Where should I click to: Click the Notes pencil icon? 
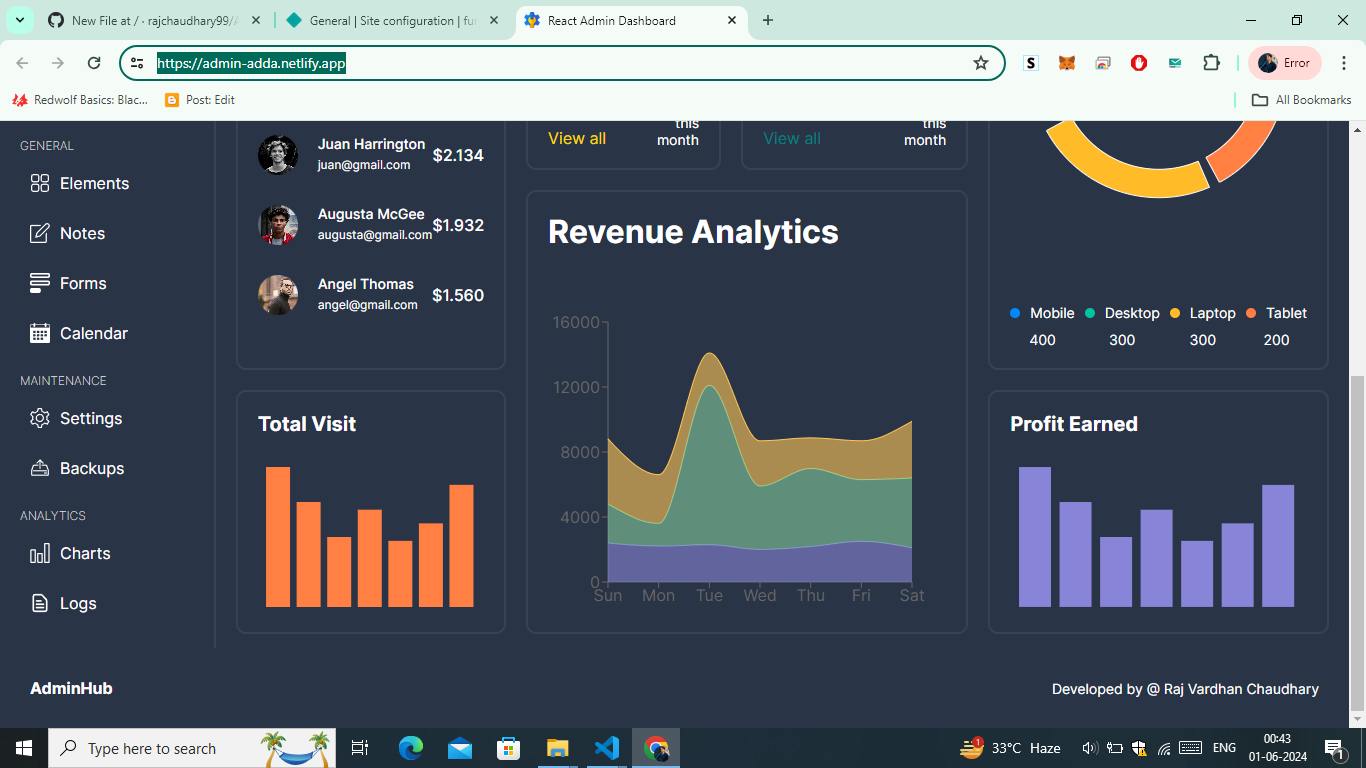tap(40, 234)
